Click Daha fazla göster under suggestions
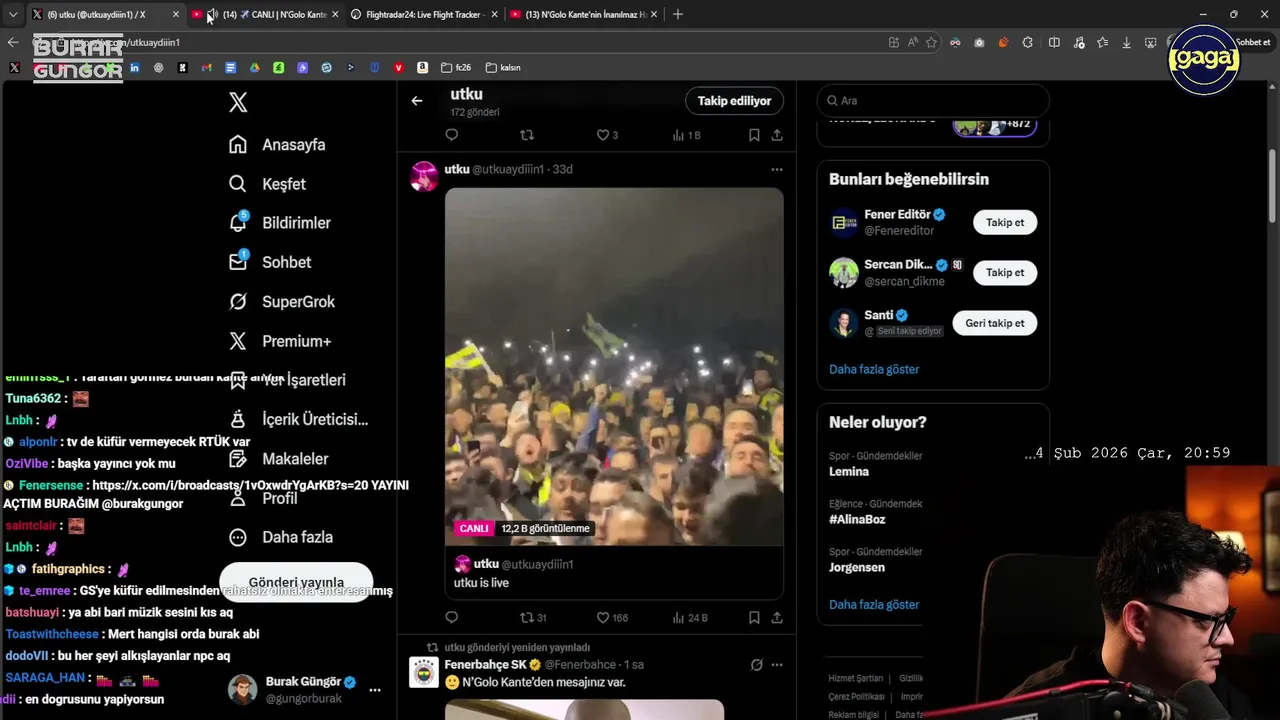1280x720 pixels. (874, 369)
